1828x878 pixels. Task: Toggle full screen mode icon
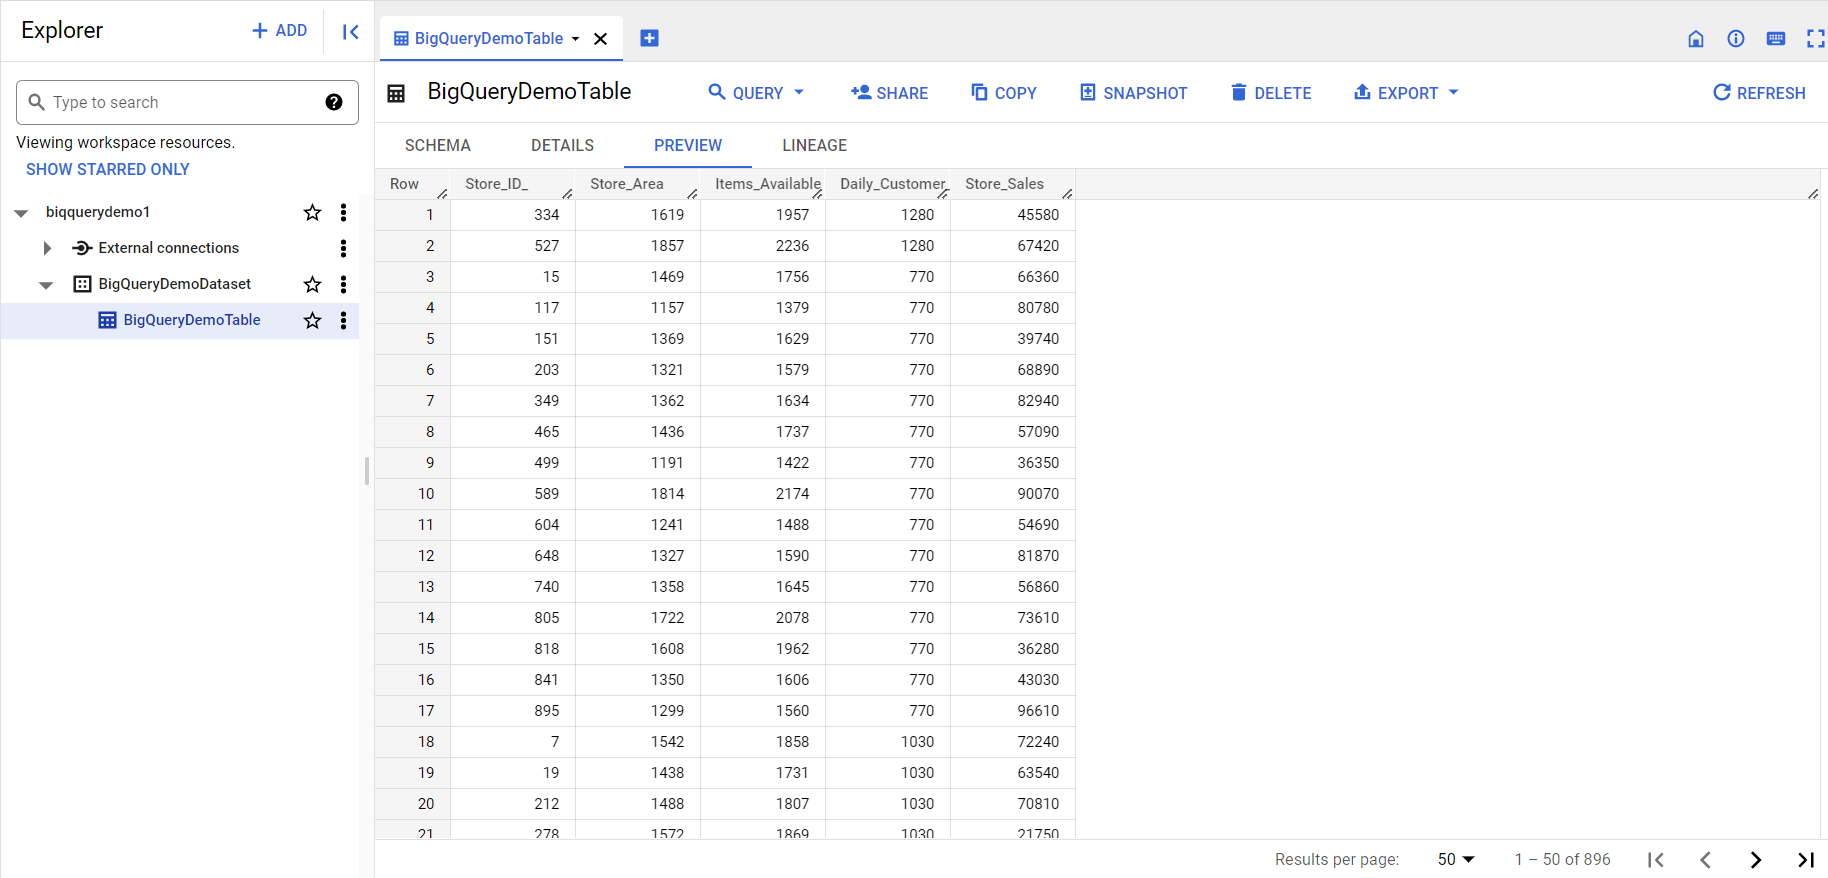point(1815,39)
